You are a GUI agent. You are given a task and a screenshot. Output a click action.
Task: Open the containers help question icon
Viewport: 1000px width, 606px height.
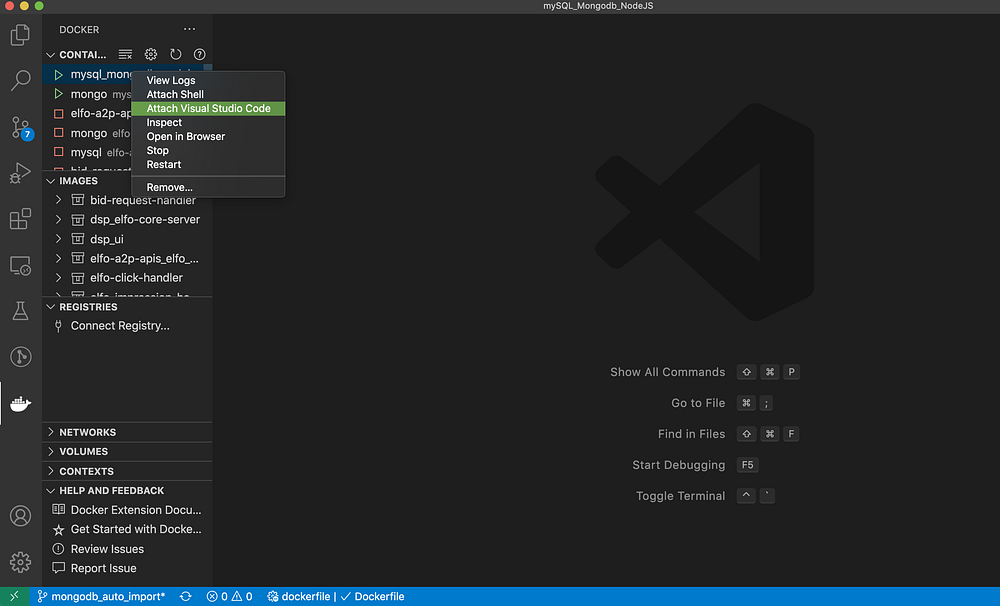[x=200, y=54]
